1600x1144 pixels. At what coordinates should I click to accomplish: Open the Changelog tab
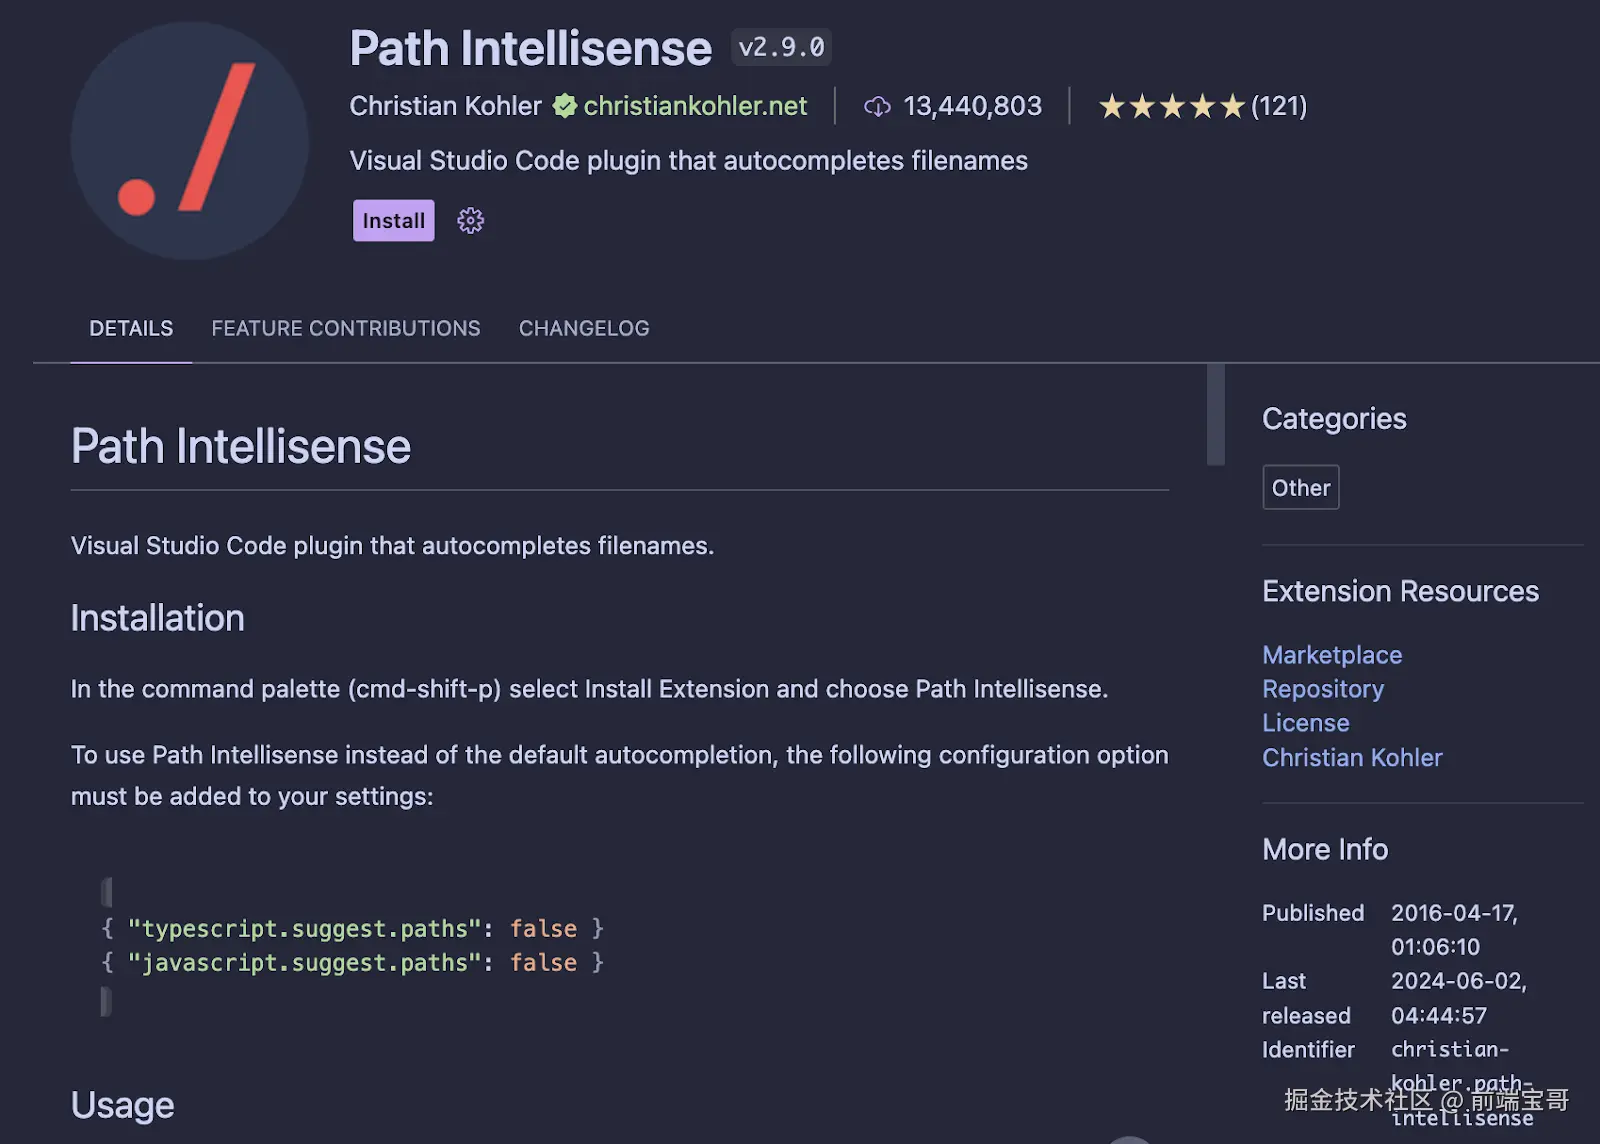(584, 328)
